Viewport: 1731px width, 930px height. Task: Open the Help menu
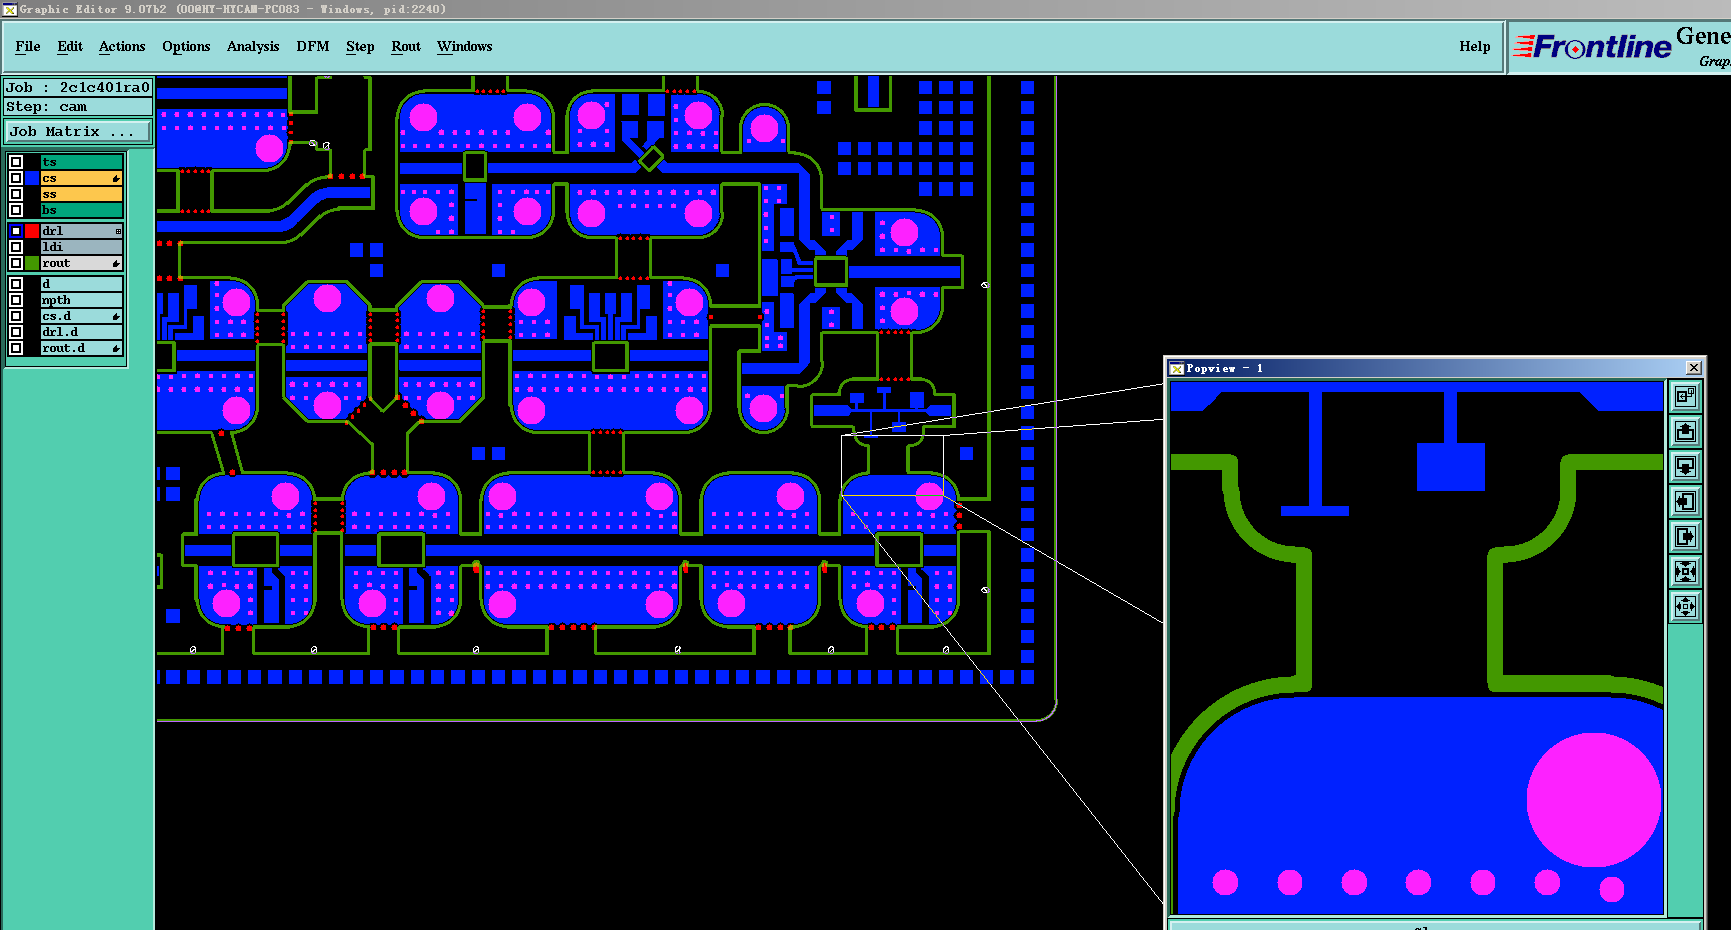click(1474, 46)
